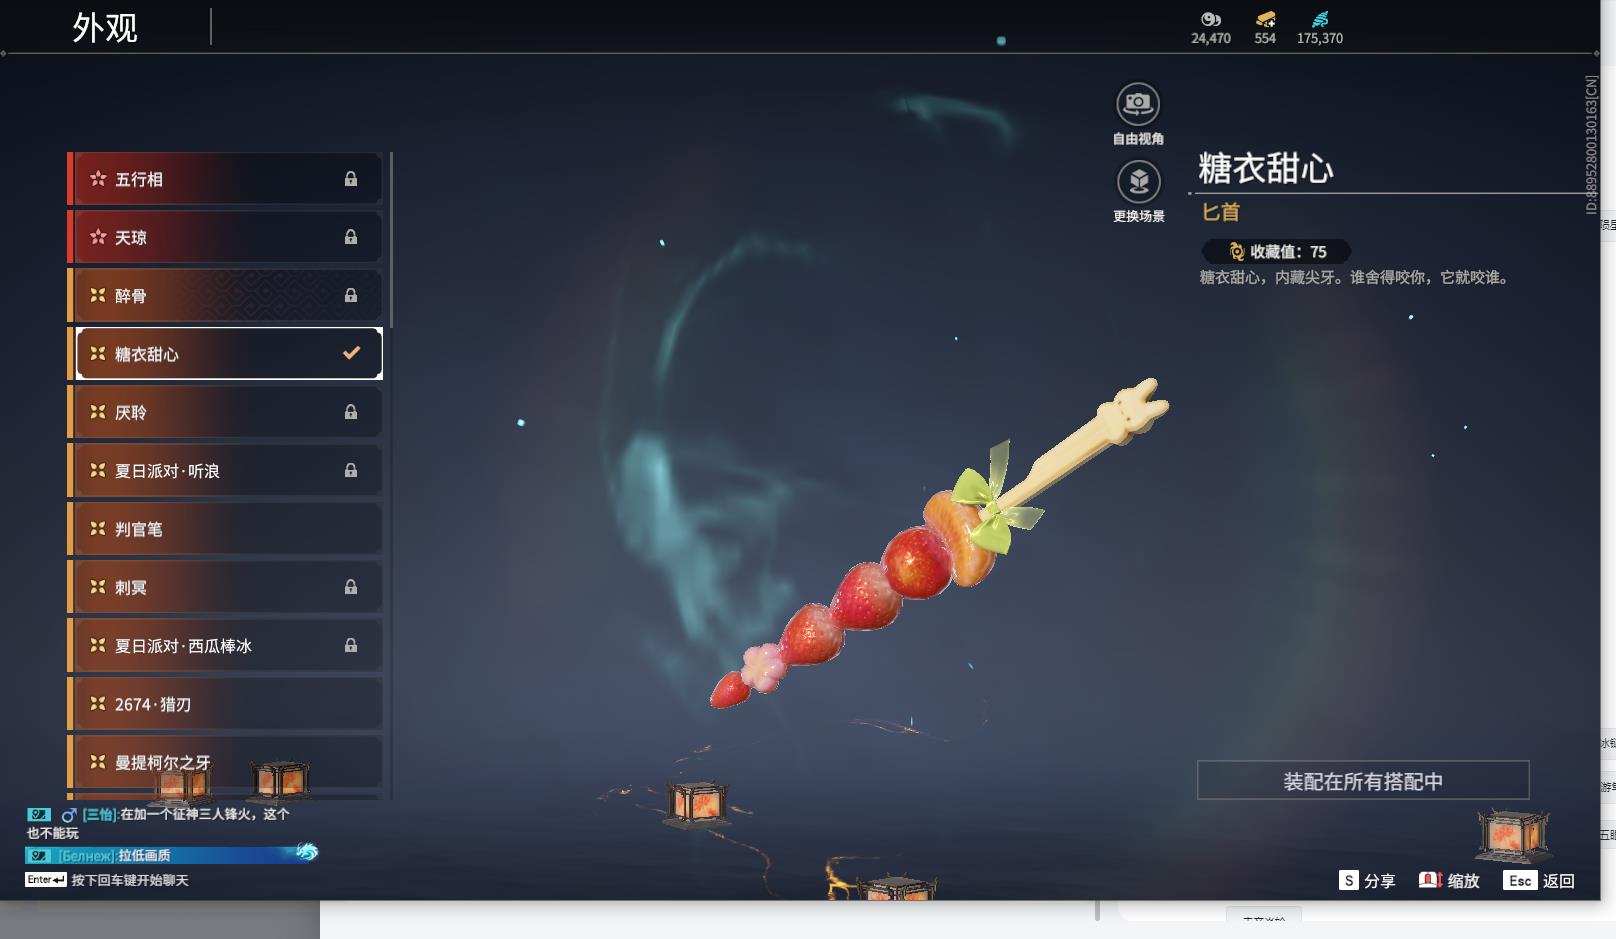The height and width of the screenshot is (939, 1616).
Task: Click the 自由视角 camera icon
Action: point(1138,103)
